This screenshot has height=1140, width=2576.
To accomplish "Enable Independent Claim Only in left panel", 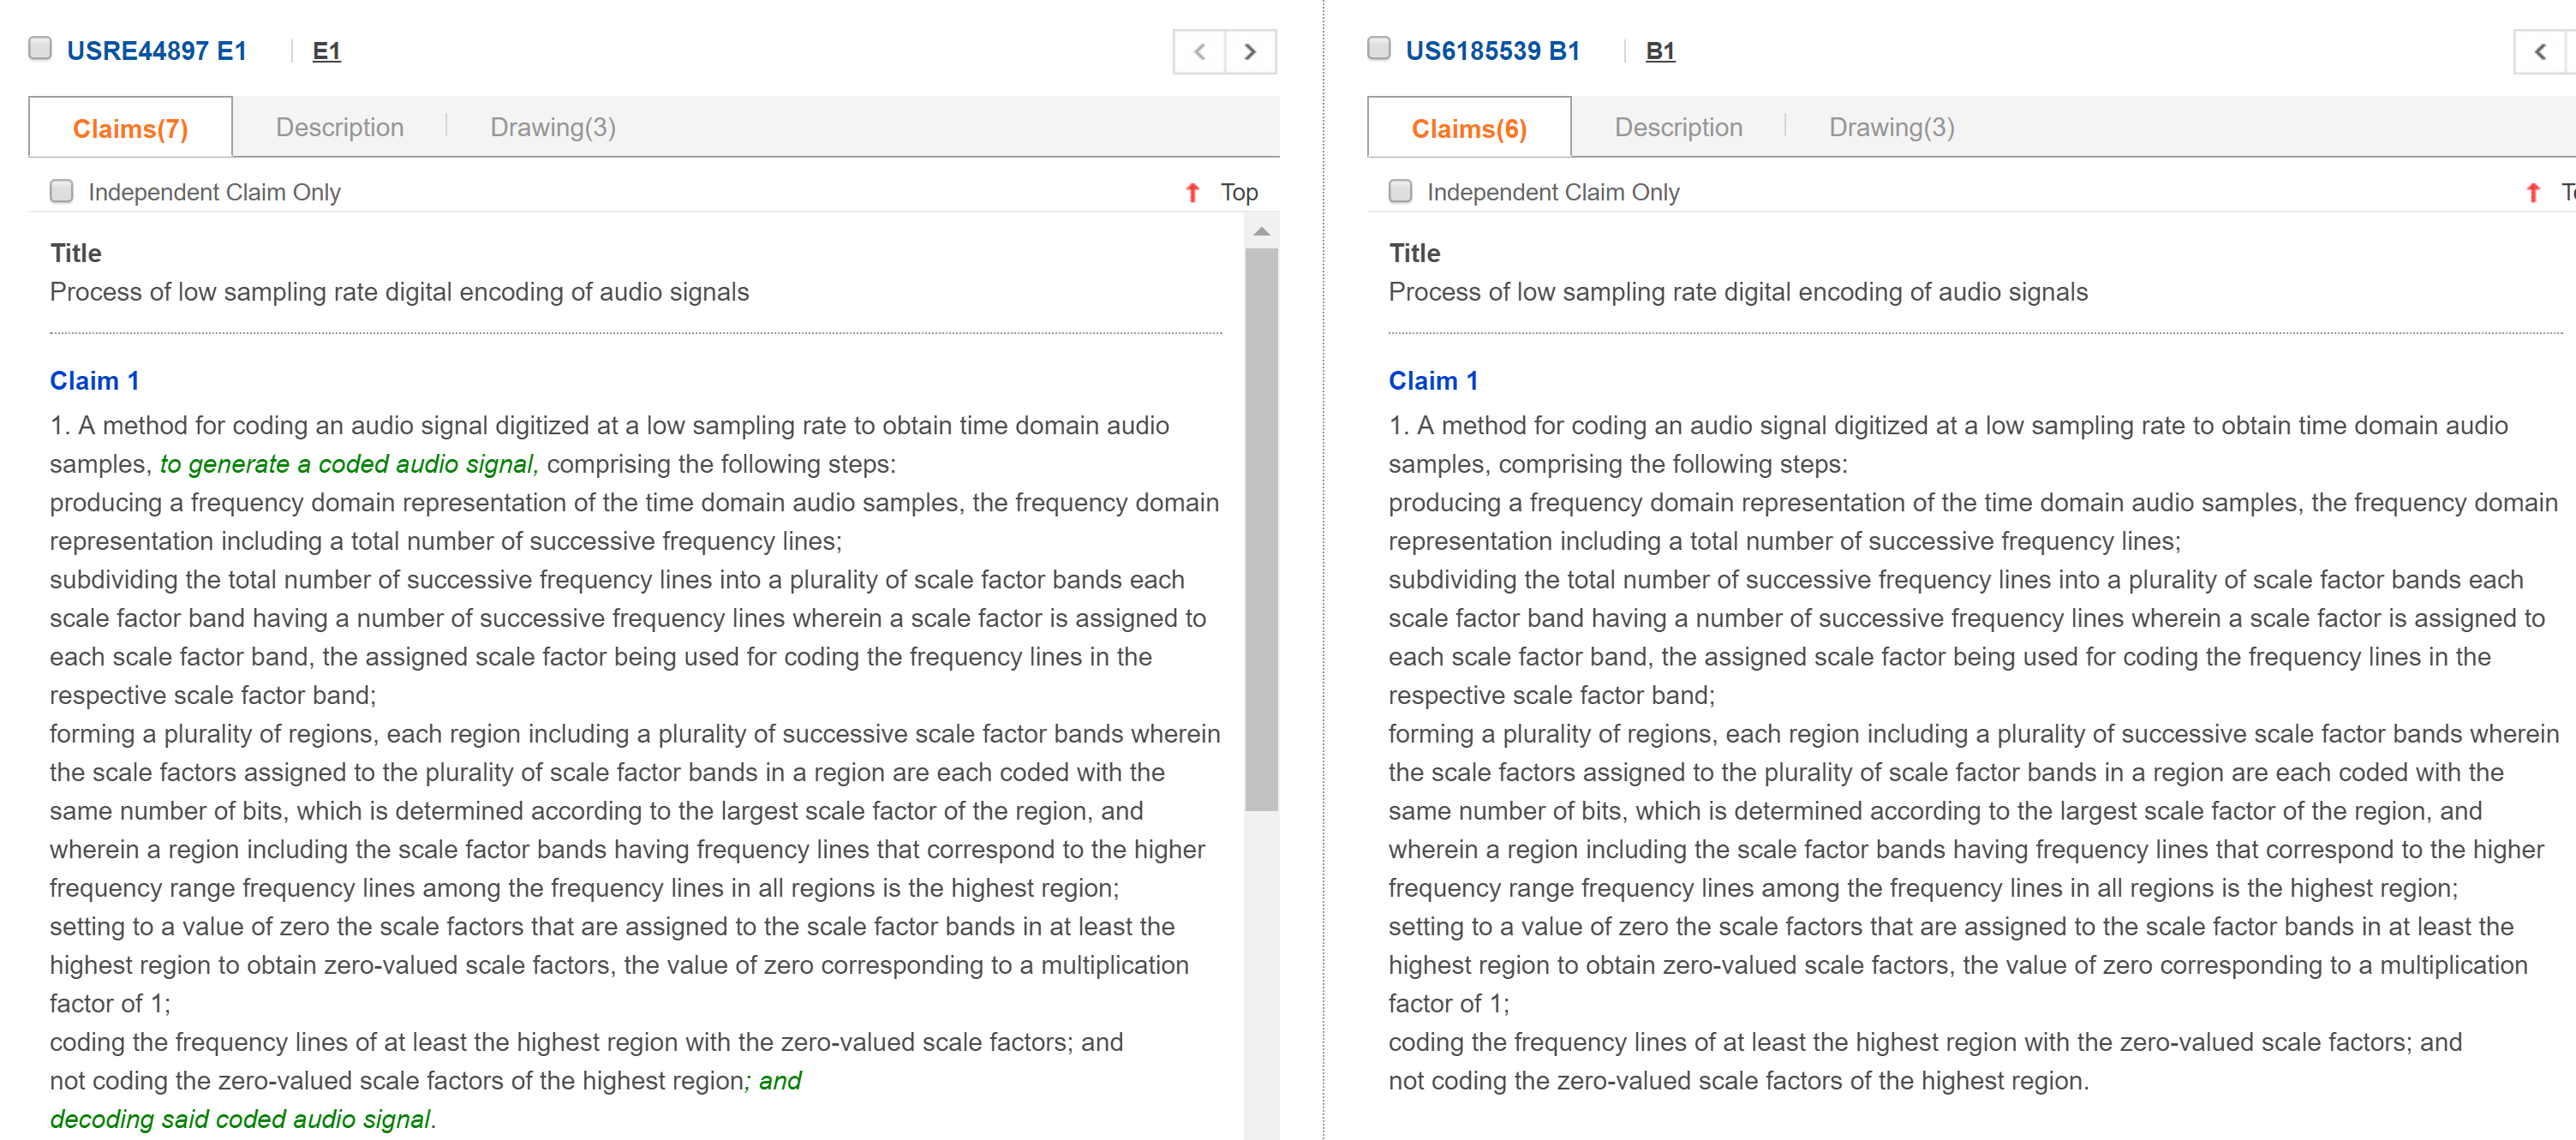I will (62, 191).
